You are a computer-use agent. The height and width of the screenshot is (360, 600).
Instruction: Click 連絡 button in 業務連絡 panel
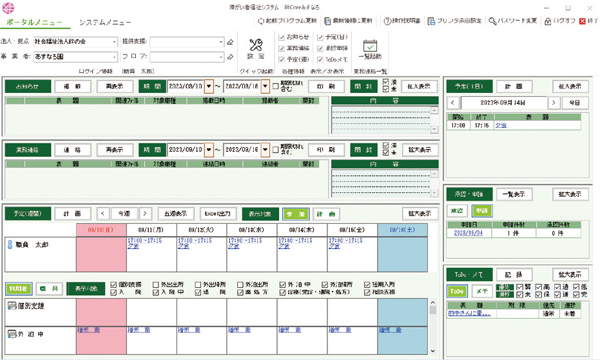click(72, 150)
